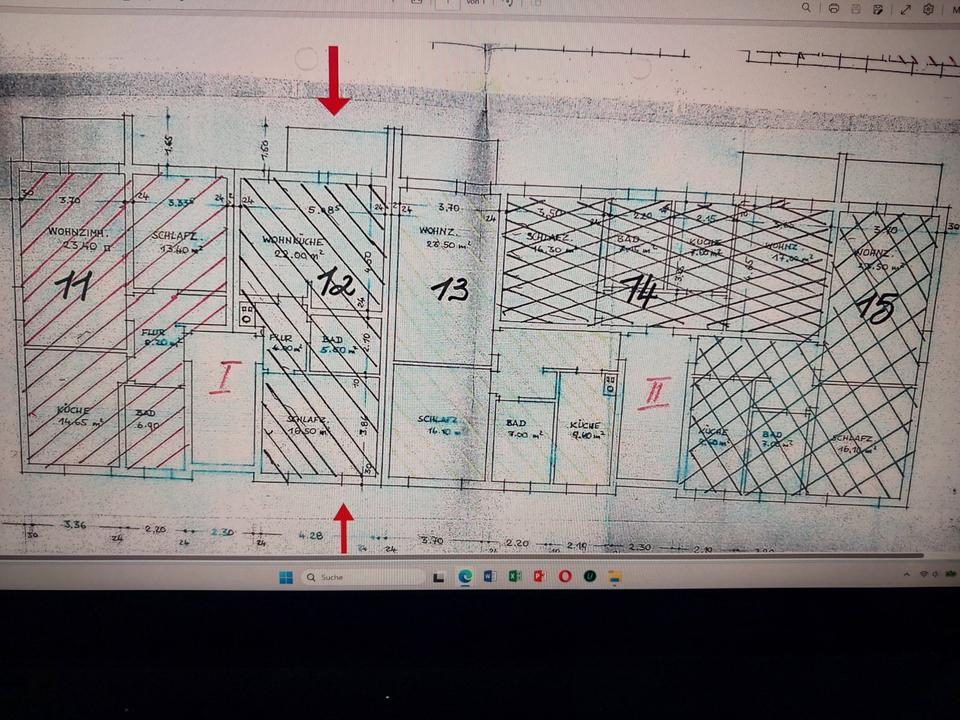Click the print icon in toolbar

coord(833,8)
